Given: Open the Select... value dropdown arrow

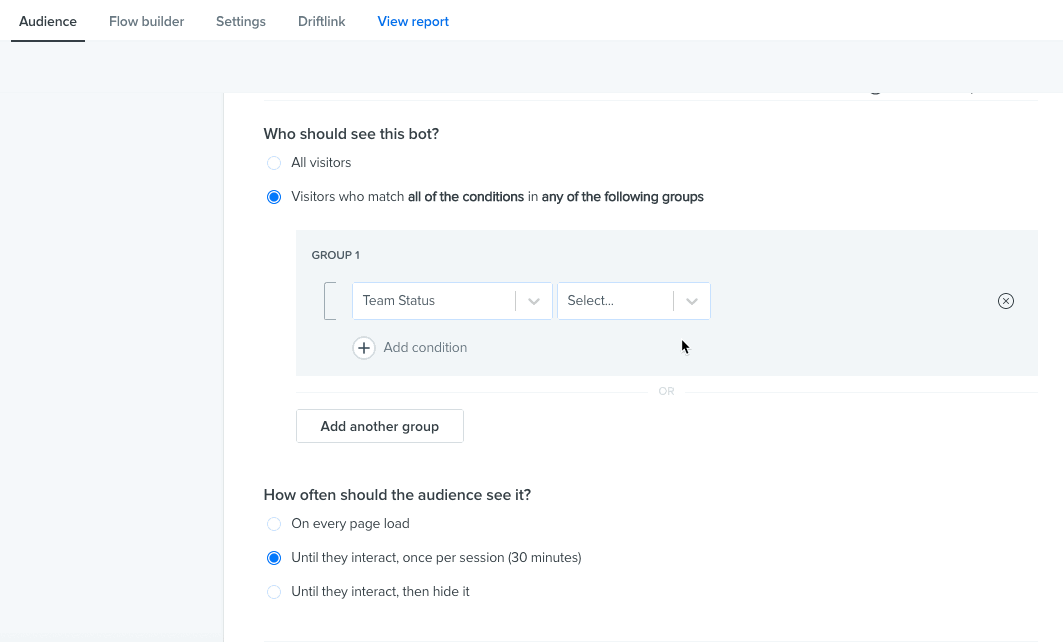Looking at the screenshot, I should click(x=691, y=301).
